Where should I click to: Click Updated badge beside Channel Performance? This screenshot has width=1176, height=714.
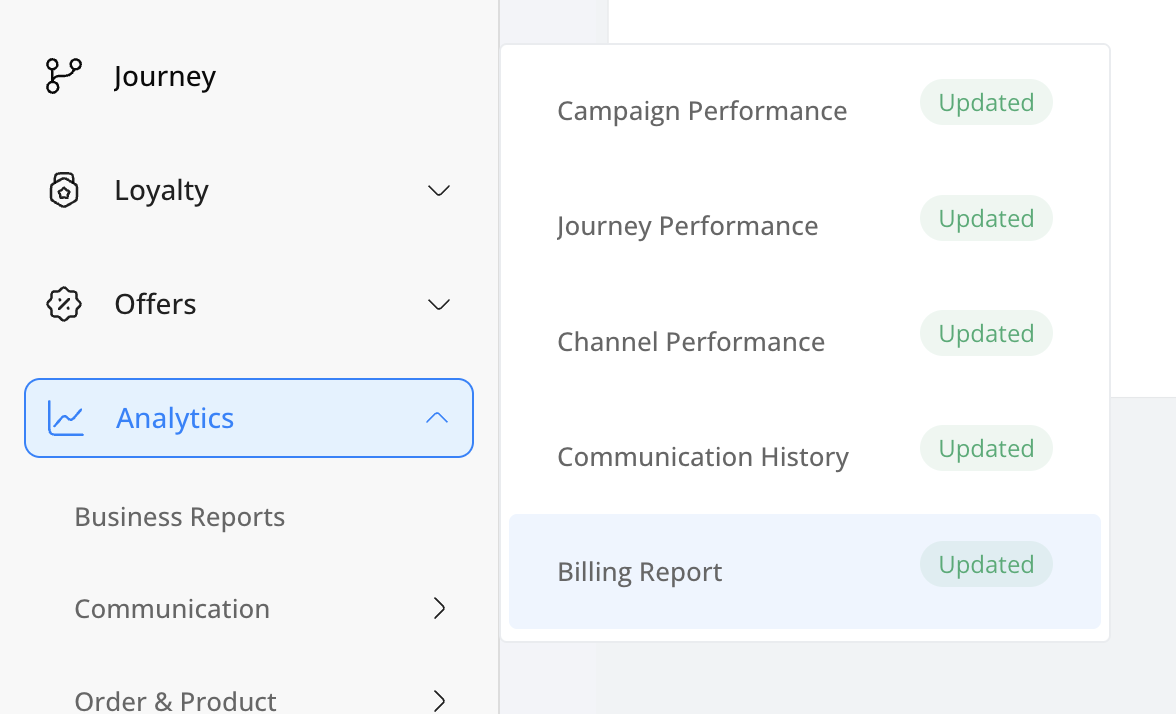[986, 333]
